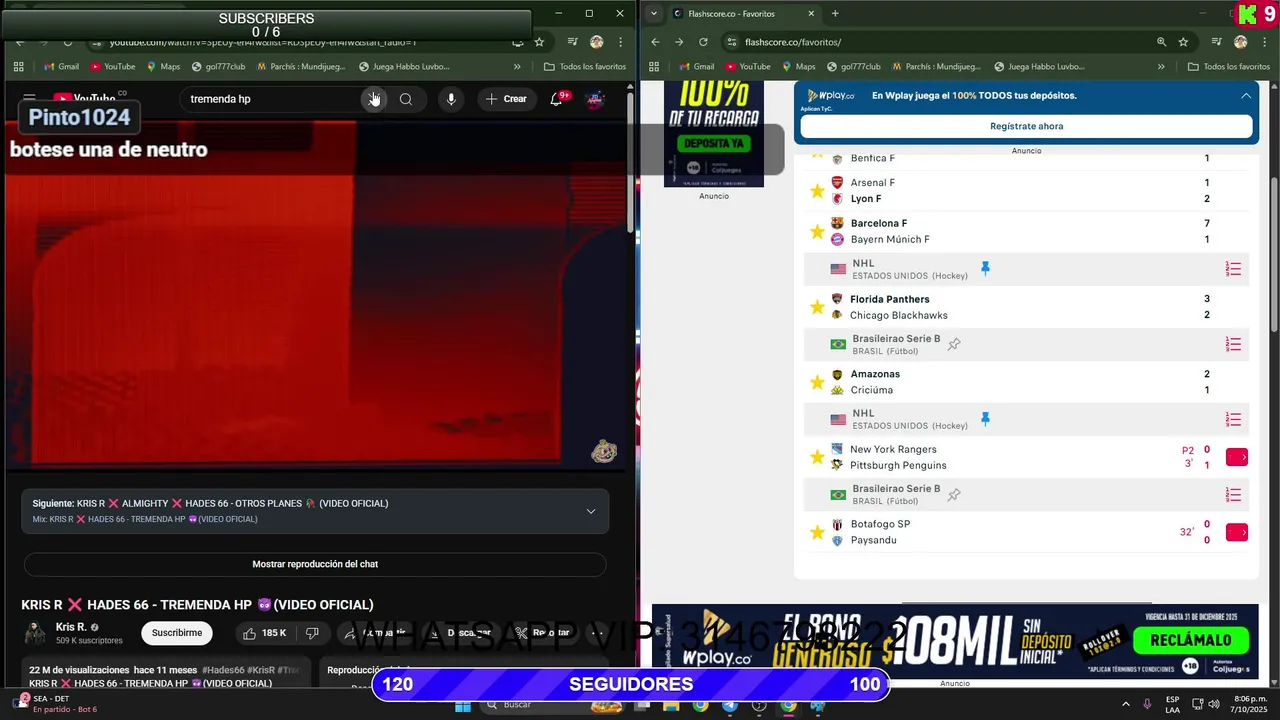
Task: Start YouTube voice search with microphone
Action: 451,99
